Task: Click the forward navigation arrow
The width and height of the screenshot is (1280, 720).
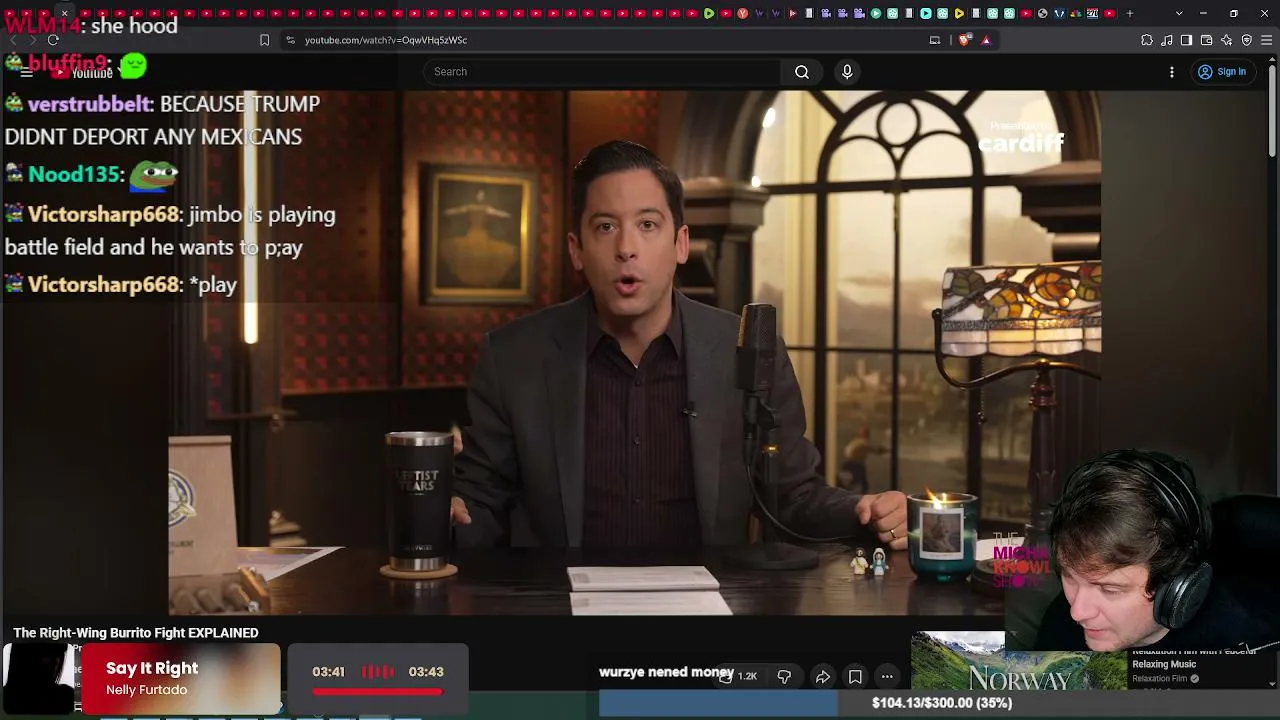Action: tap(32, 40)
